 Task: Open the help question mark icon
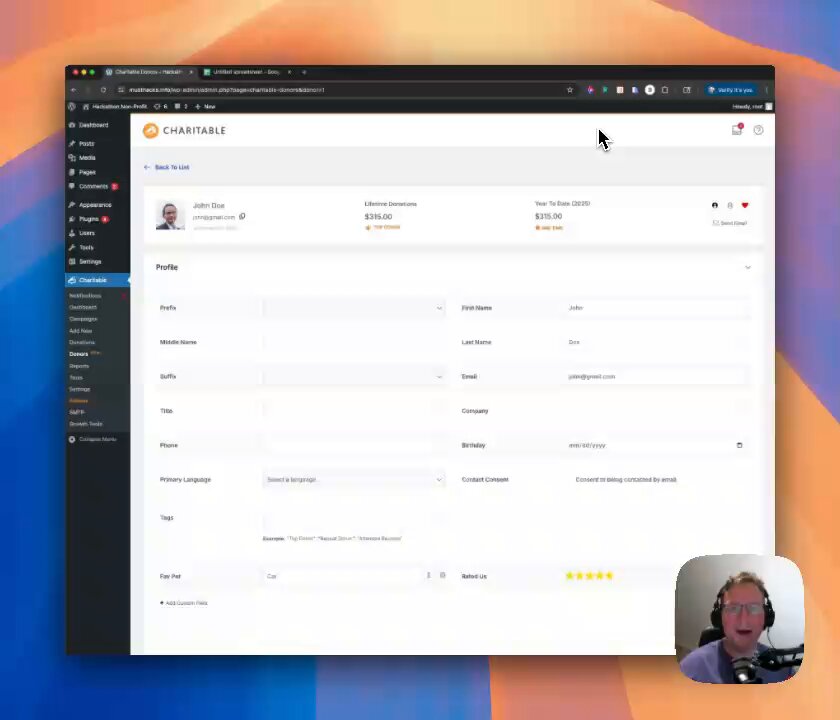pyautogui.click(x=758, y=130)
